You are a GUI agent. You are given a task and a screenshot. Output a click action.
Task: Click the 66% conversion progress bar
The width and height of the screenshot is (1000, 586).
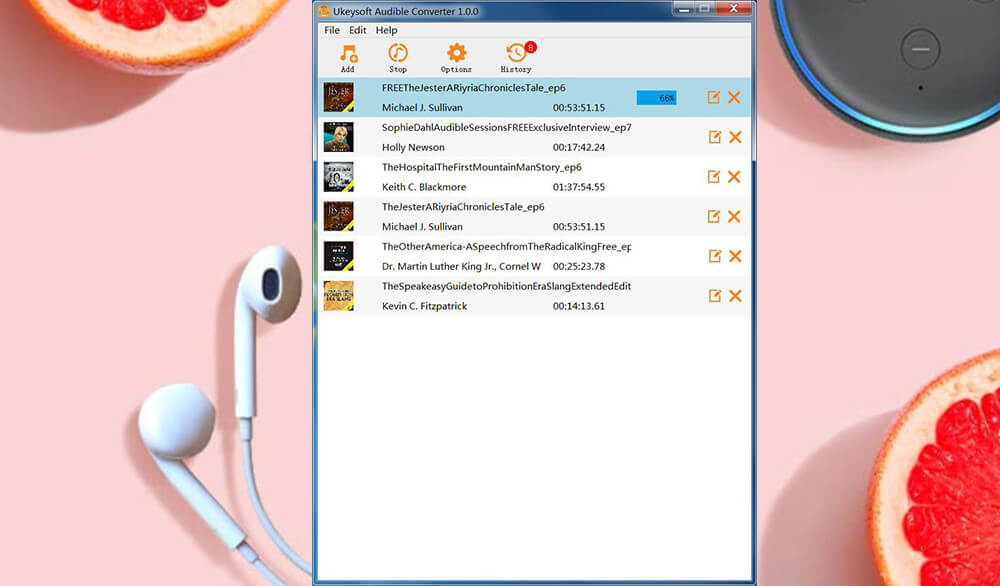tap(656, 98)
